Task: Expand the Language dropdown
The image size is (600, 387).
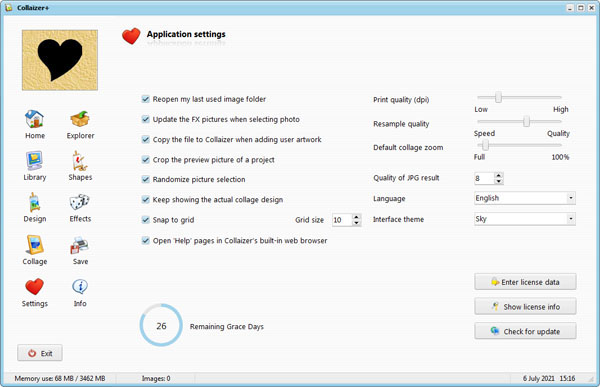Action: (571, 198)
